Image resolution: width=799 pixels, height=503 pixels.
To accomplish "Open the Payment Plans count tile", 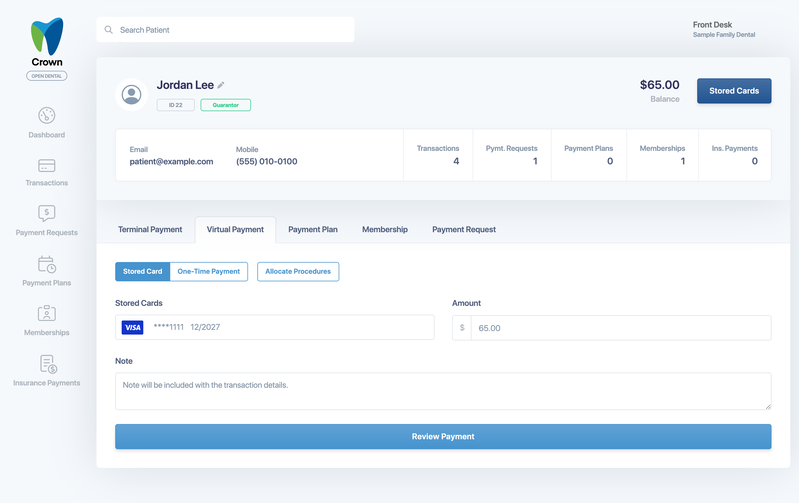I will point(589,155).
